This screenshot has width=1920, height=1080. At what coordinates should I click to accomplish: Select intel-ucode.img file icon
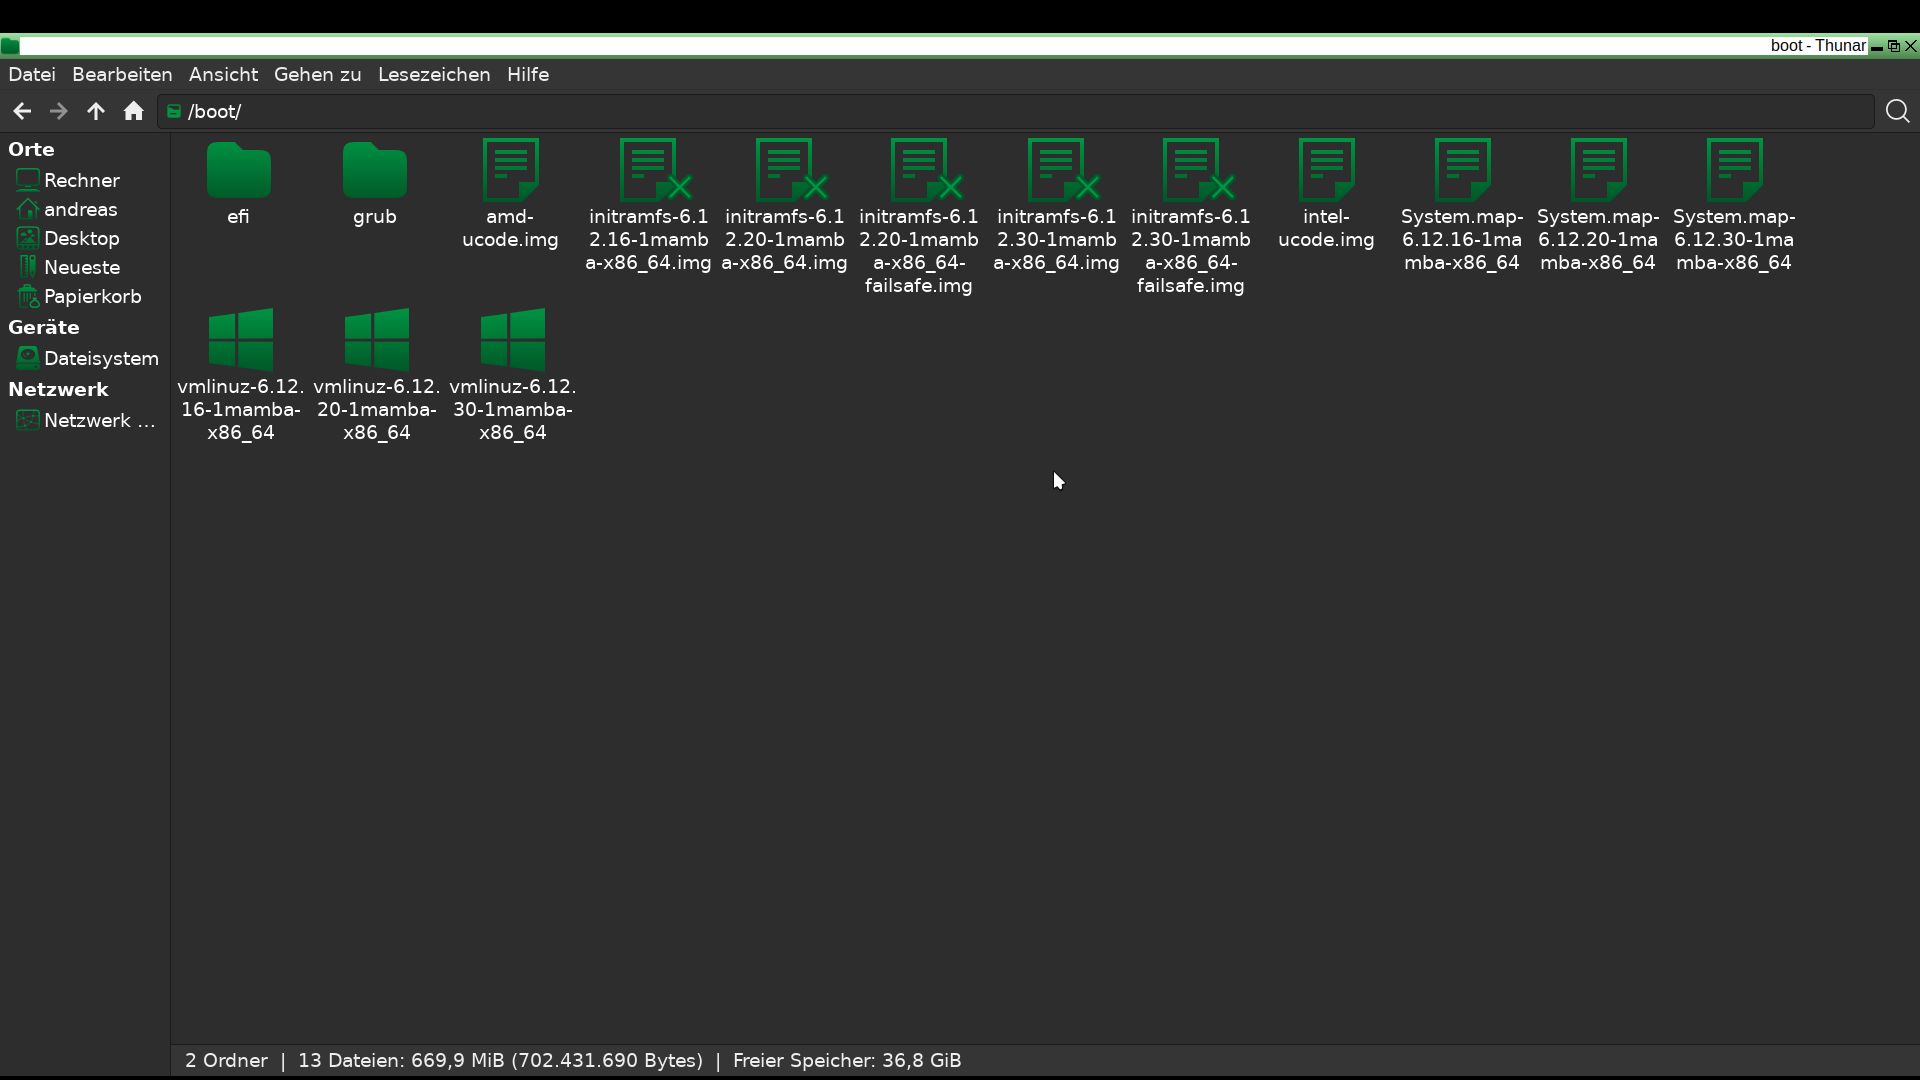pyautogui.click(x=1326, y=172)
